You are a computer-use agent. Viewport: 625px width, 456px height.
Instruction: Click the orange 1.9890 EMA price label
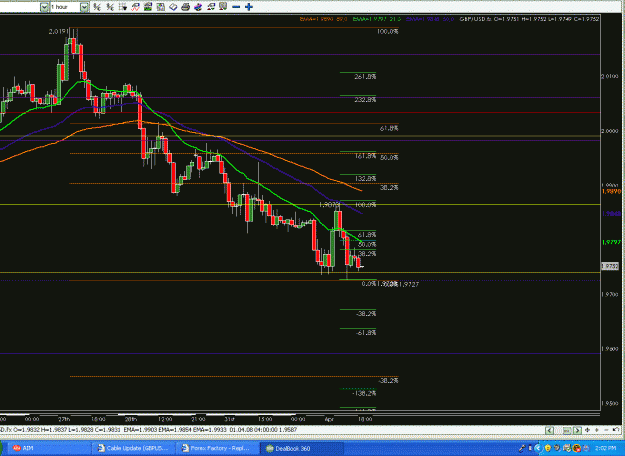[x=611, y=192]
